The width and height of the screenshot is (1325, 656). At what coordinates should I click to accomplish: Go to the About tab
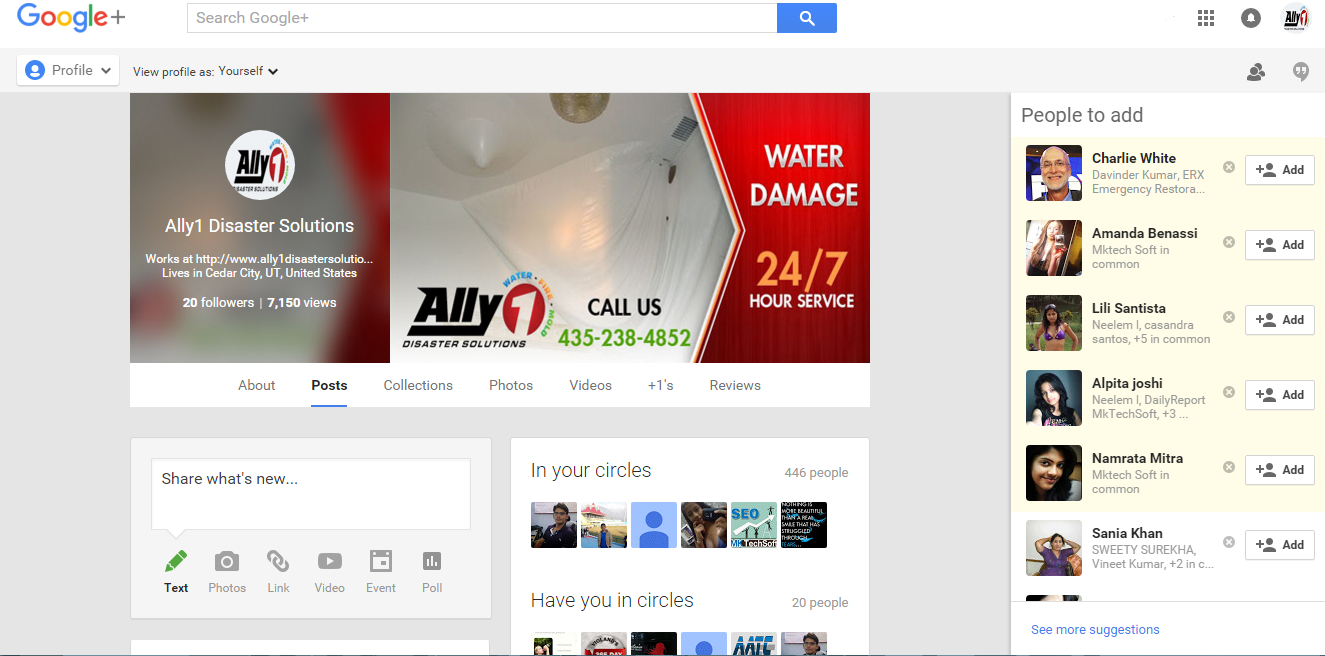pyautogui.click(x=256, y=385)
